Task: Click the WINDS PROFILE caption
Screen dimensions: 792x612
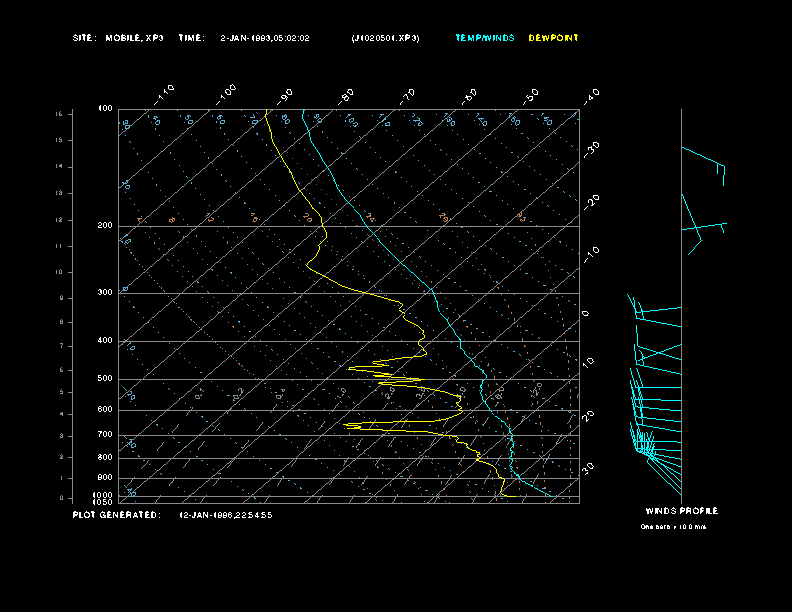Action: pos(681,511)
